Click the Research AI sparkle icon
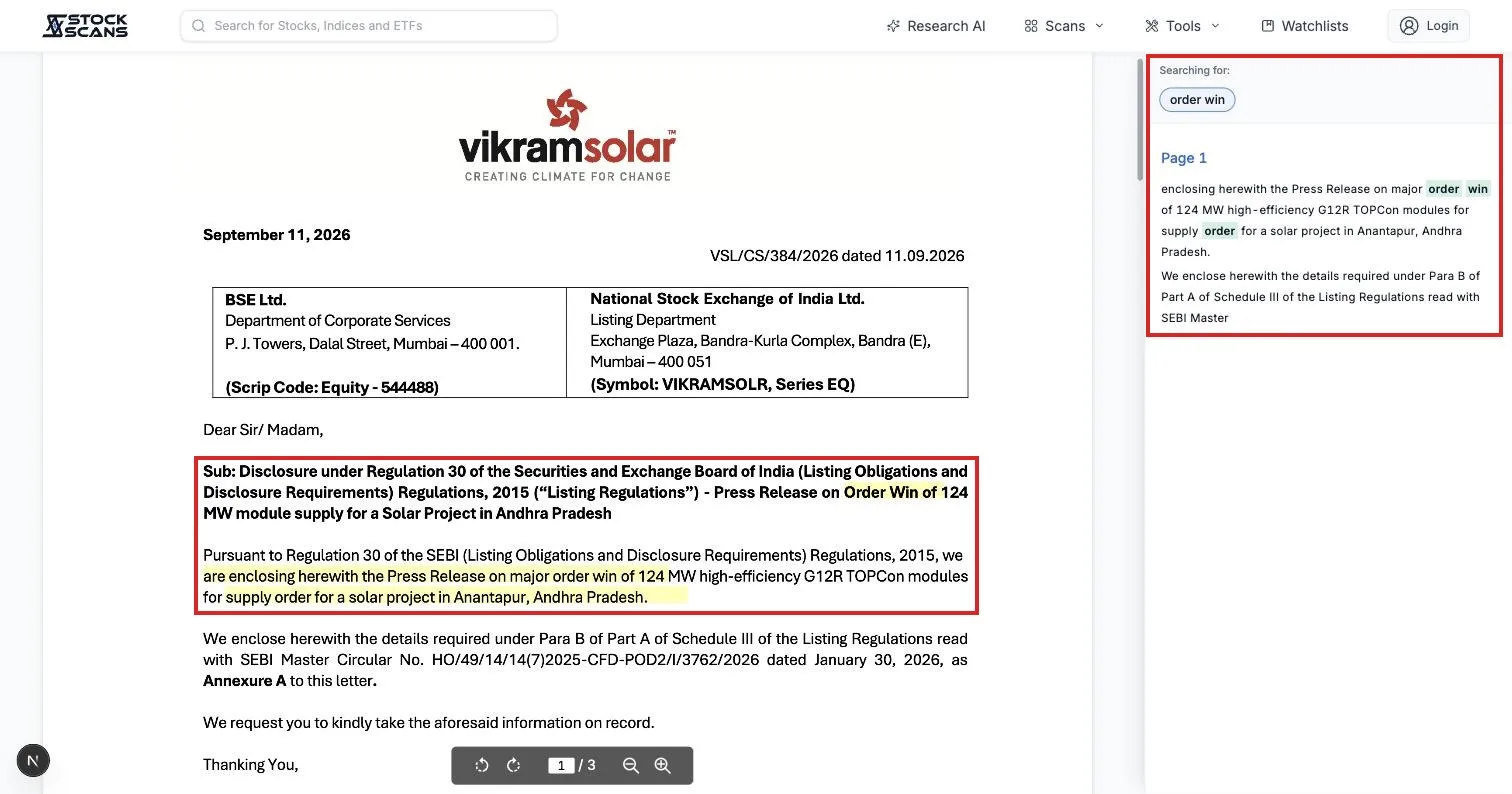The width and height of the screenshot is (1512, 794). click(893, 26)
